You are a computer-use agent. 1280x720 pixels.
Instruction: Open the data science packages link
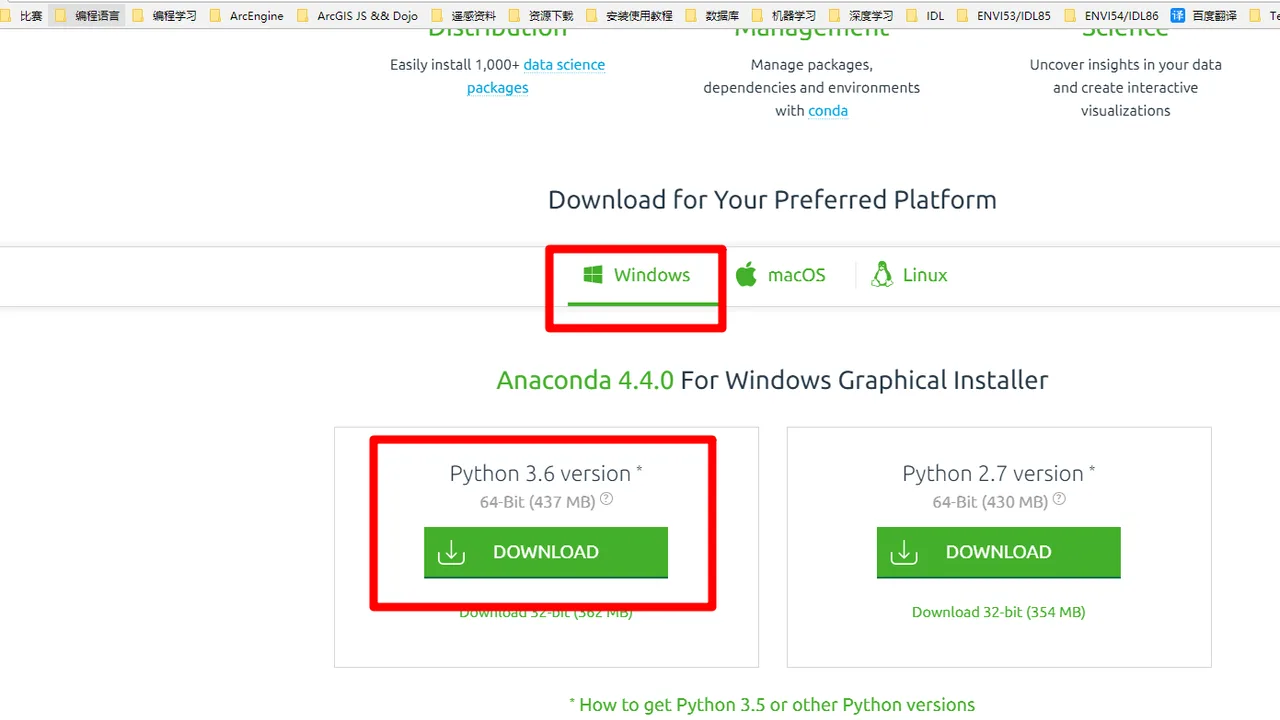536,76
